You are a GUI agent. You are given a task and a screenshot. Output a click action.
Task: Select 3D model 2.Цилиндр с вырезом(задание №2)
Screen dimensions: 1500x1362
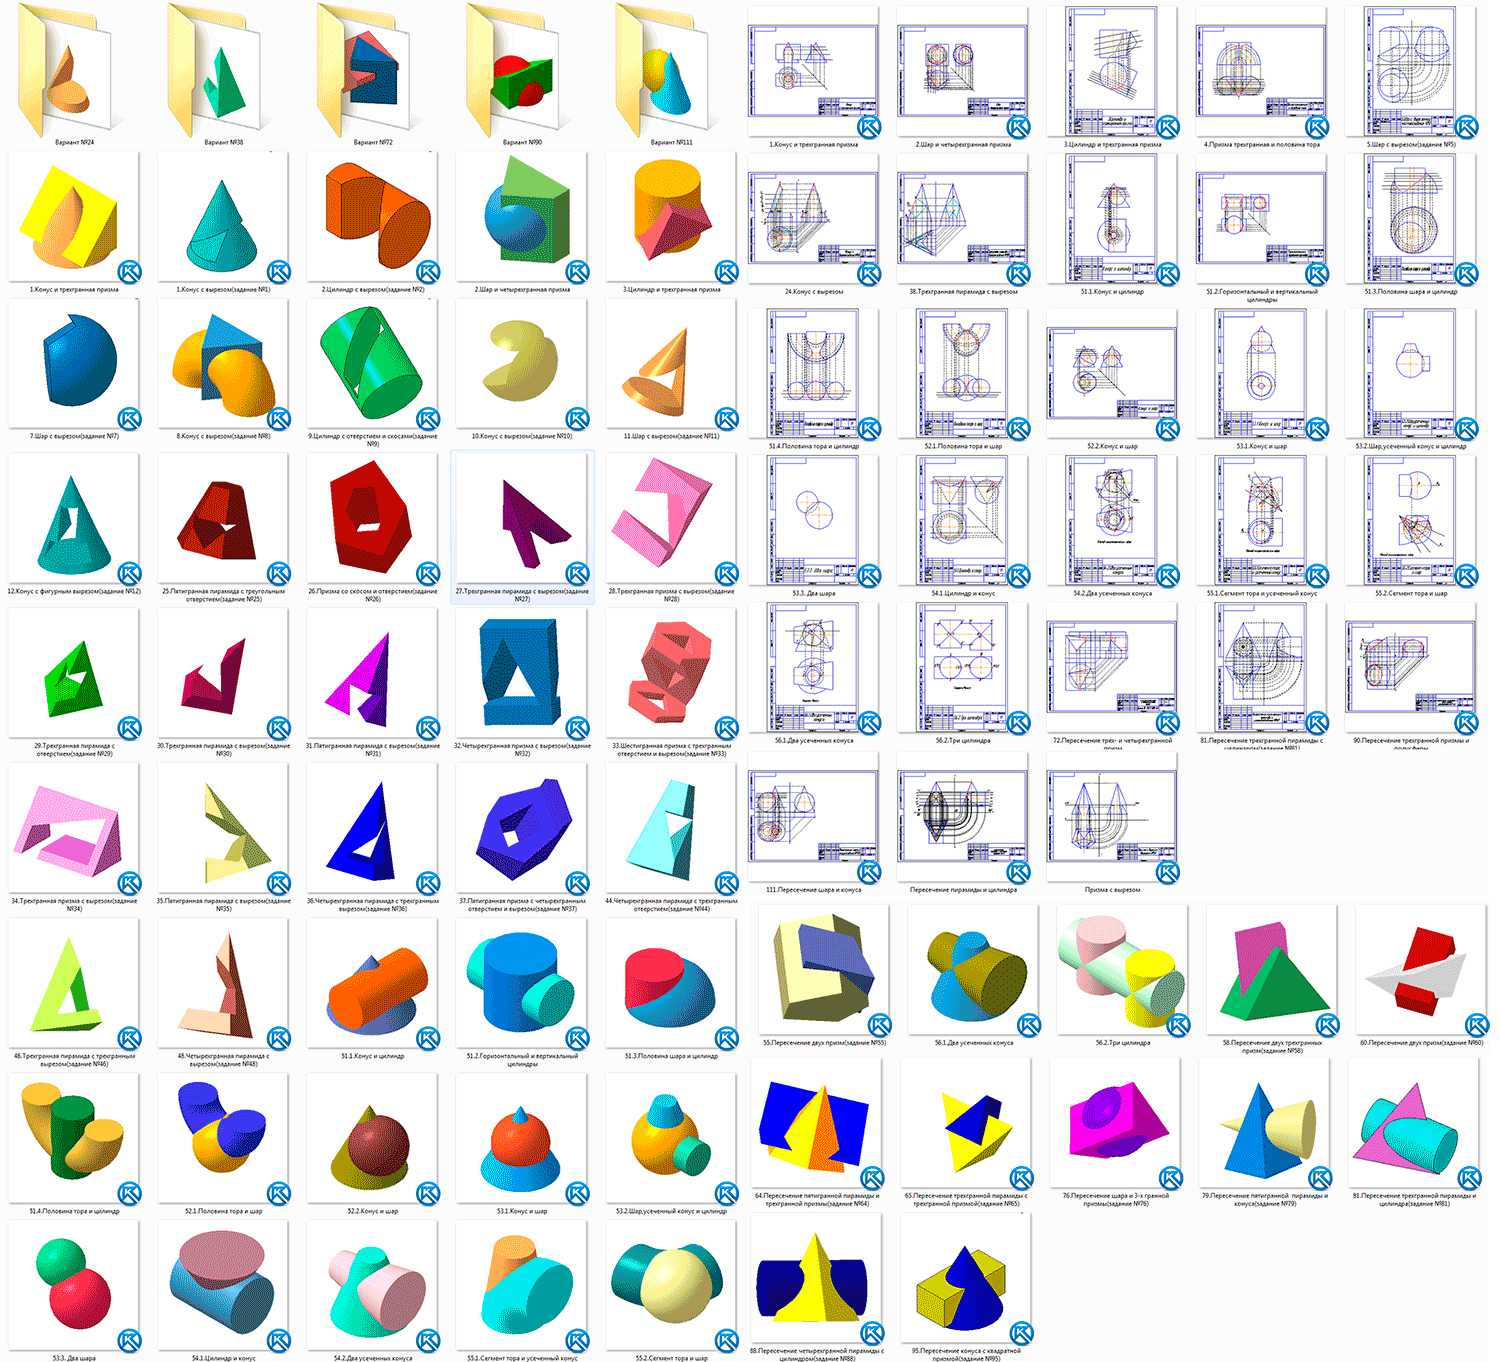coord(372,217)
